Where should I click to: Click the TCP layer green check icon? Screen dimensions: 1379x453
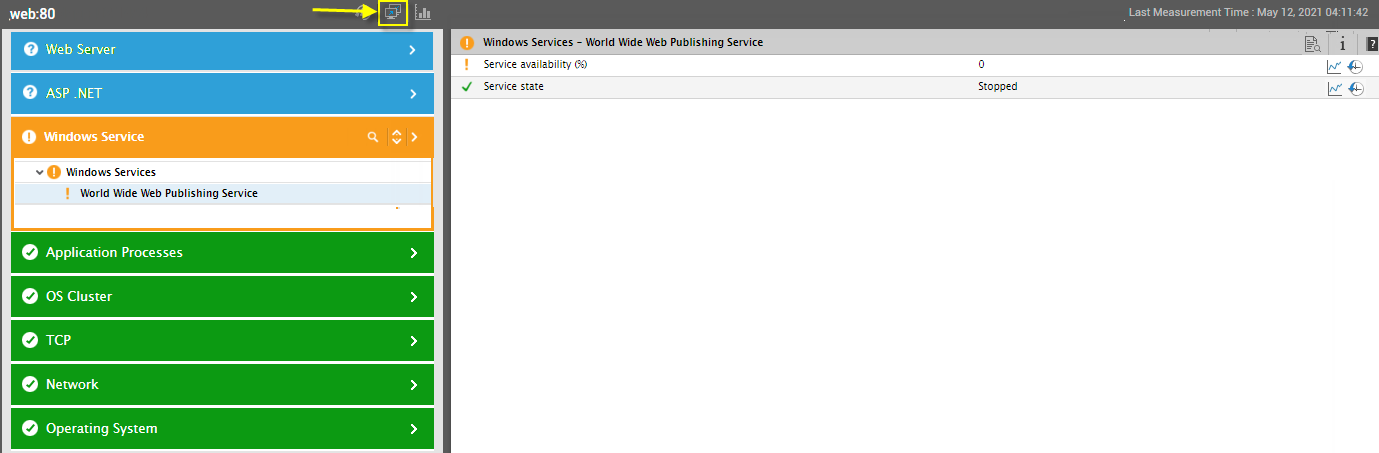point(30,341)
